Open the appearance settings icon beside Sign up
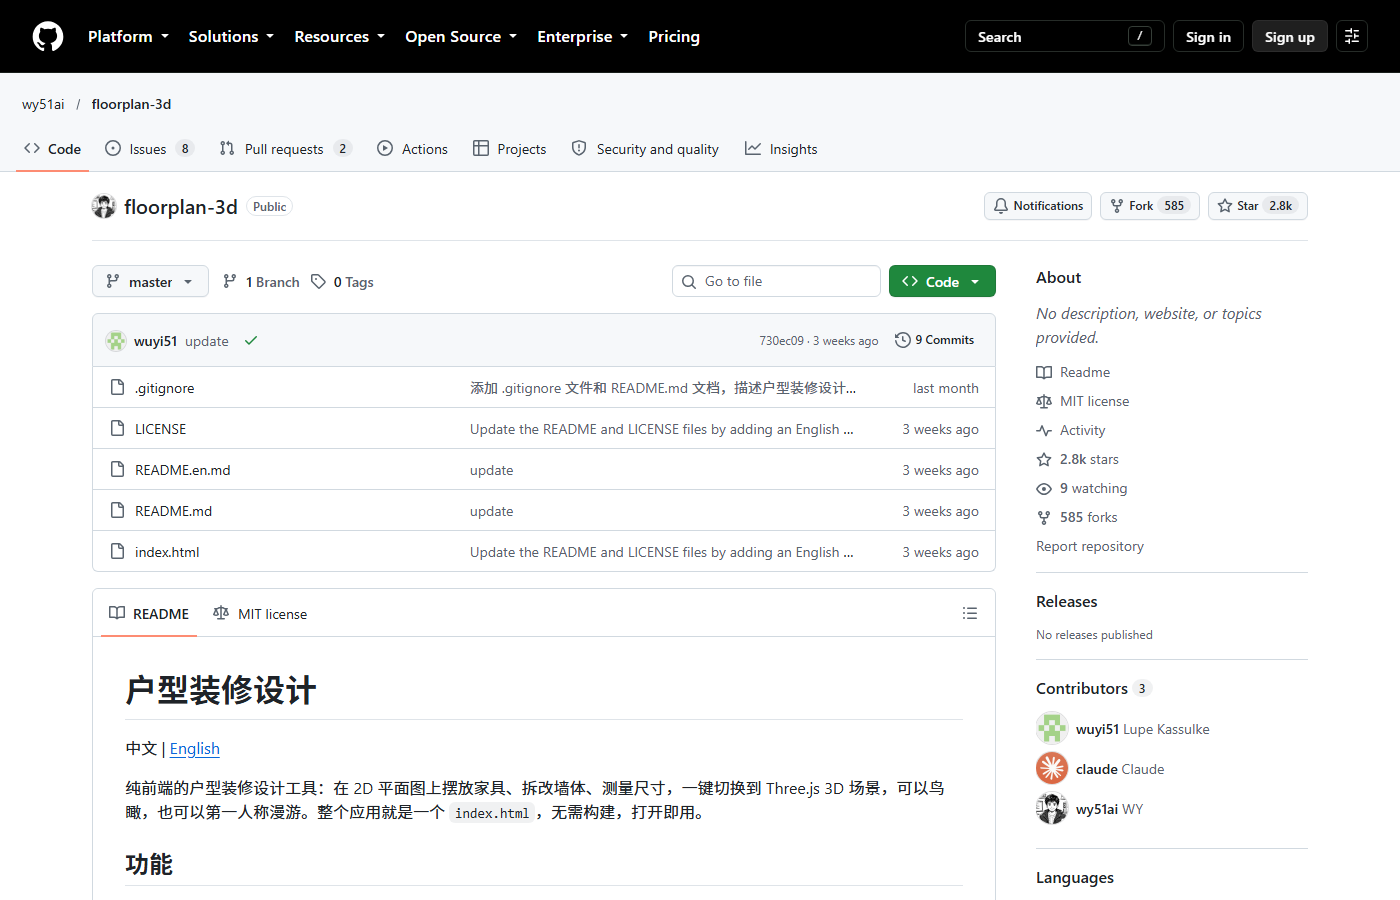1400x900 pixels. (1352, 36)
